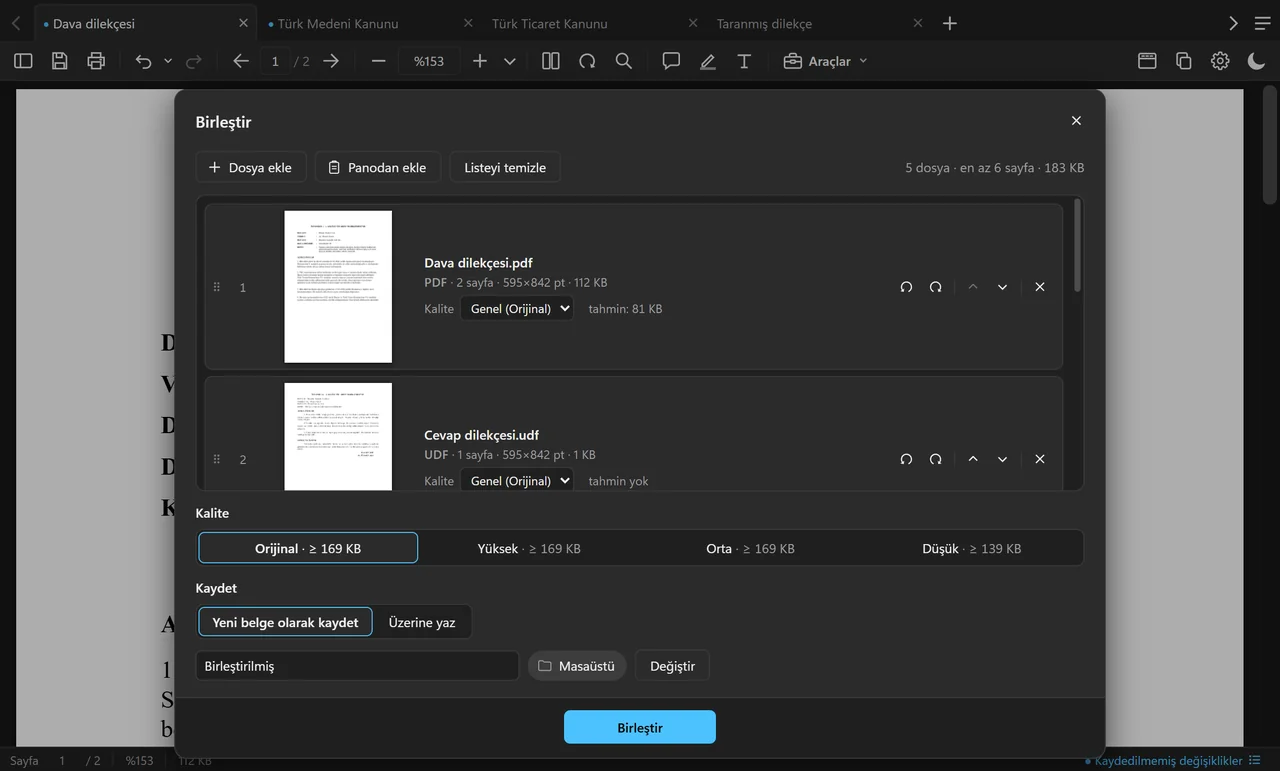
Task: Move Cevap dilekçesi.udf up in list
Action: click(x=973, y=459)
